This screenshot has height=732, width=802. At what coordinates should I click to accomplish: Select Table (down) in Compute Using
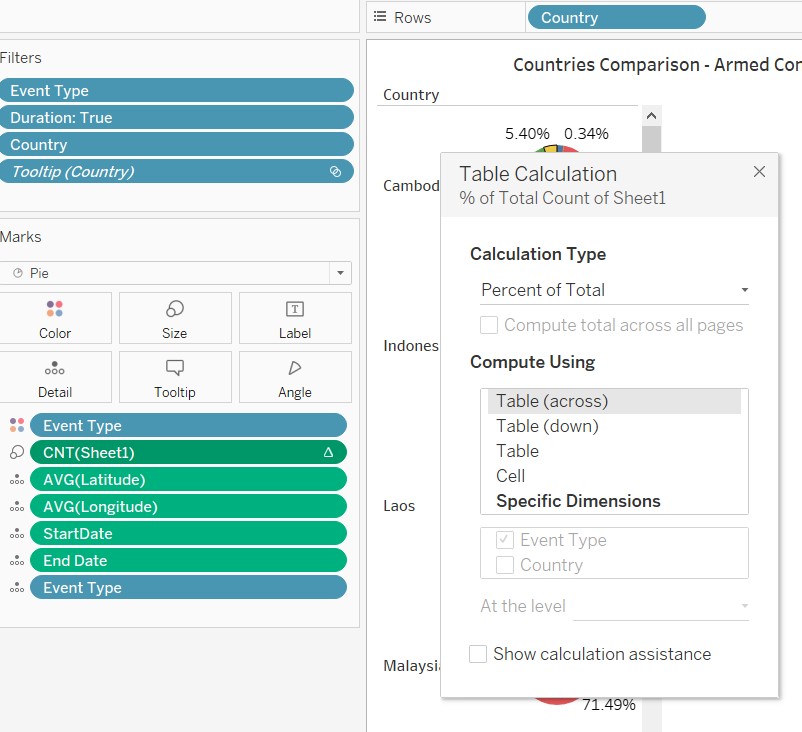pyautogui.click(x=547, y=426)
